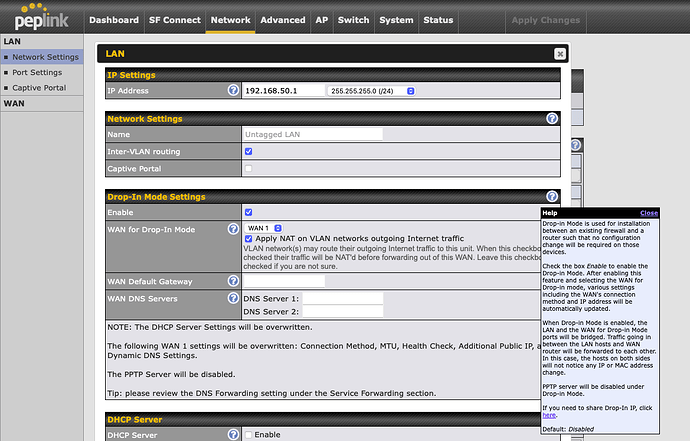
Task: Click the background page help icon behind dialog
Action: click(576, 145)
